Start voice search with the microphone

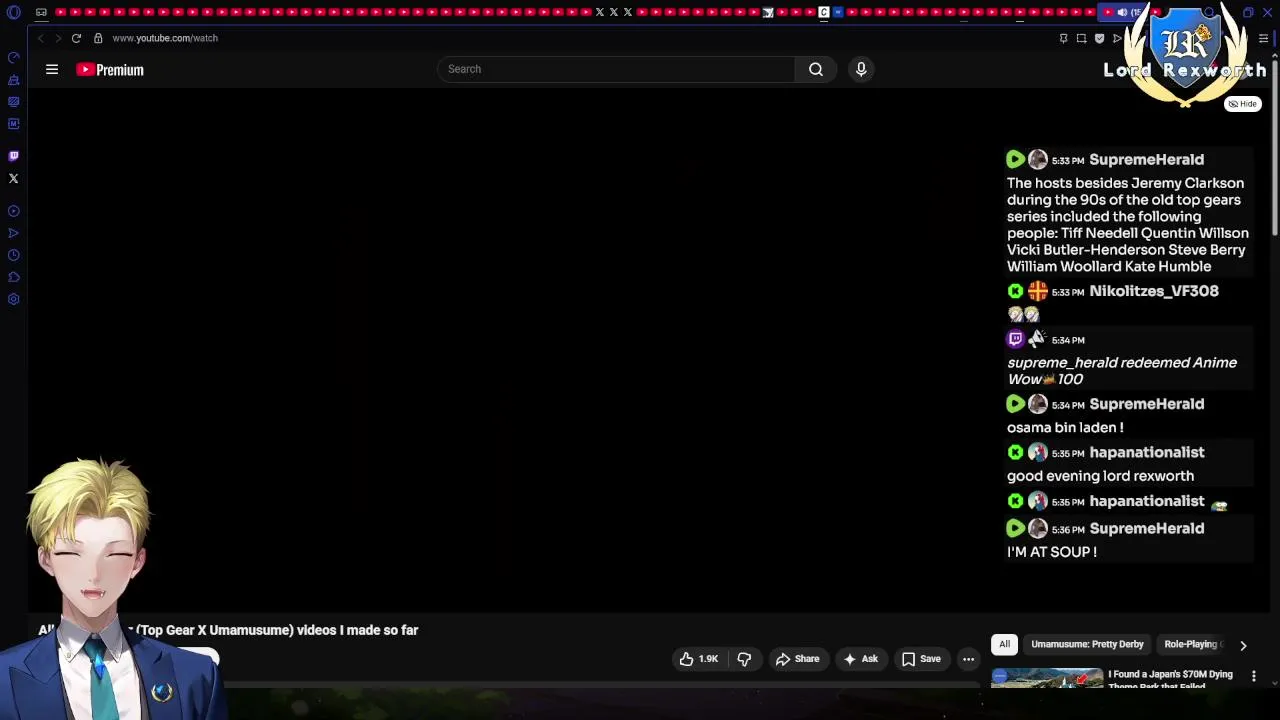tap(861, 69)
